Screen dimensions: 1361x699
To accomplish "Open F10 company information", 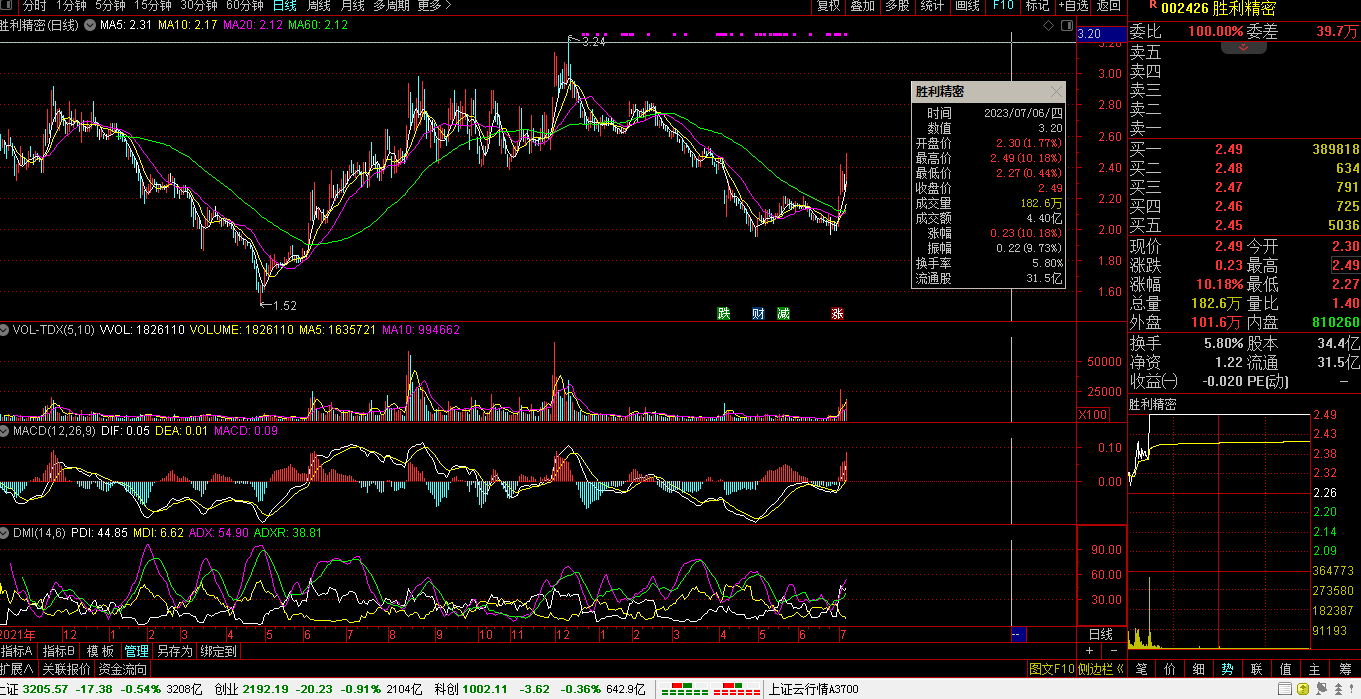I will tap(1002, 6).
